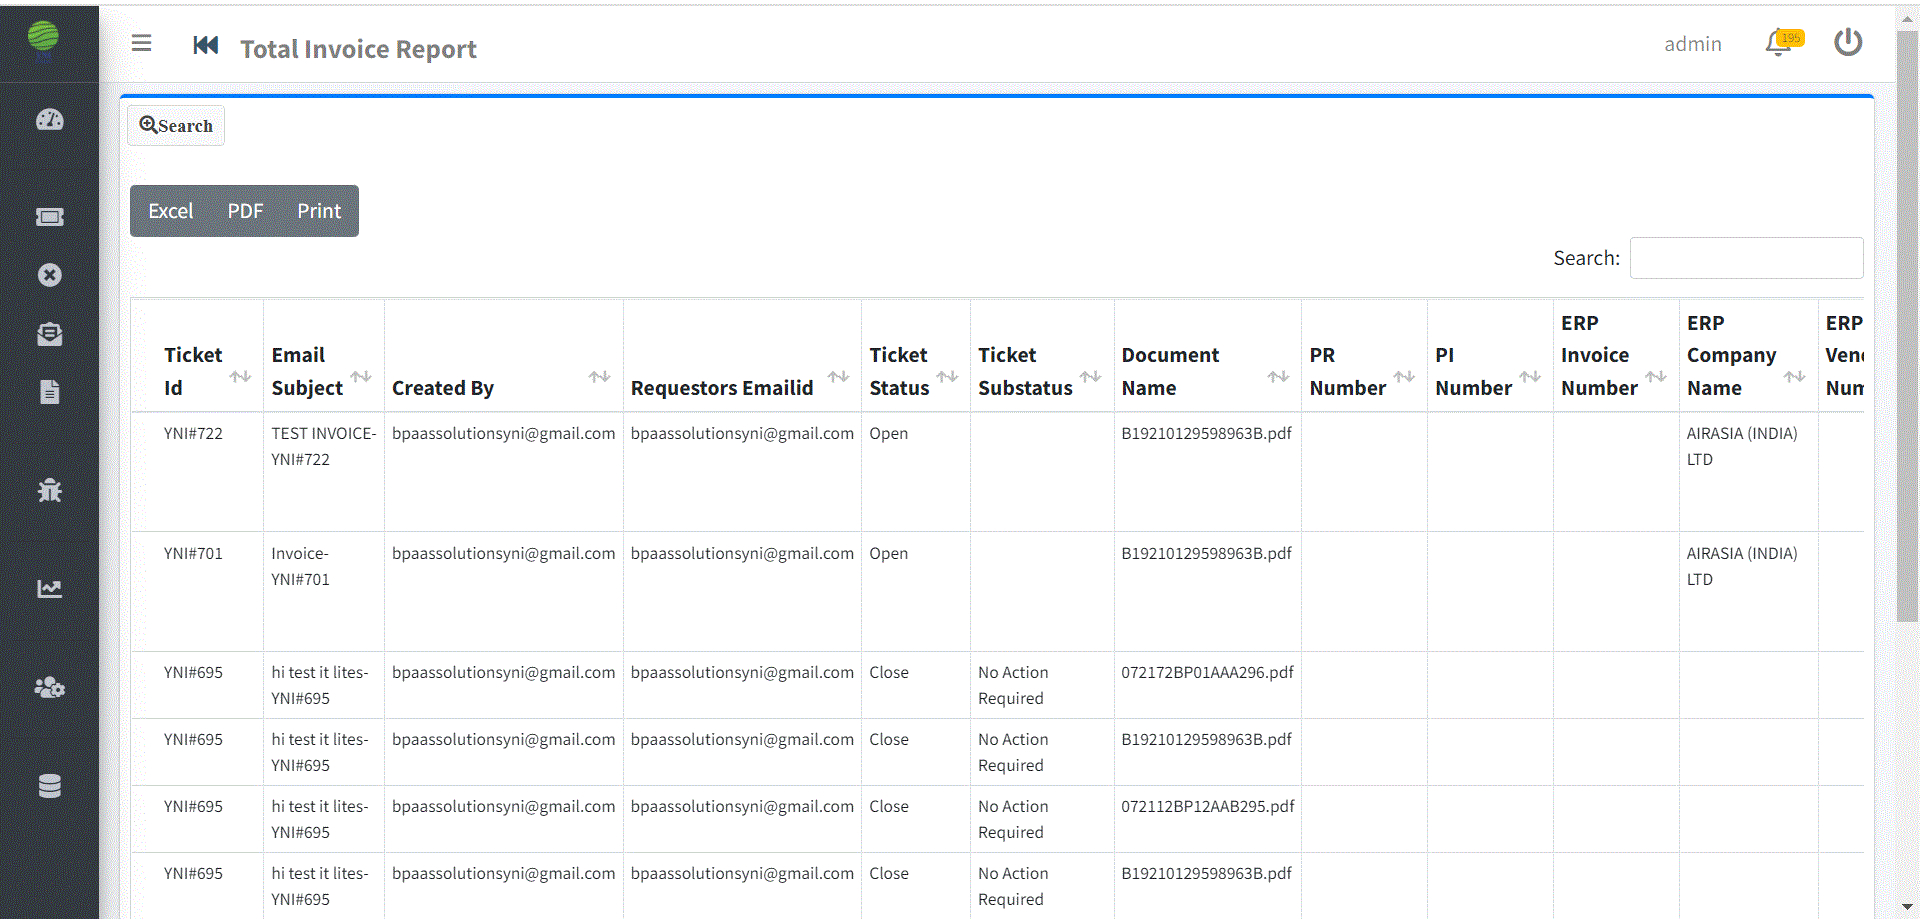The height and width of the screenshot is (919, 1920).
Task: Open the mail inbox icon in sidebar
Action: (50, 334)
